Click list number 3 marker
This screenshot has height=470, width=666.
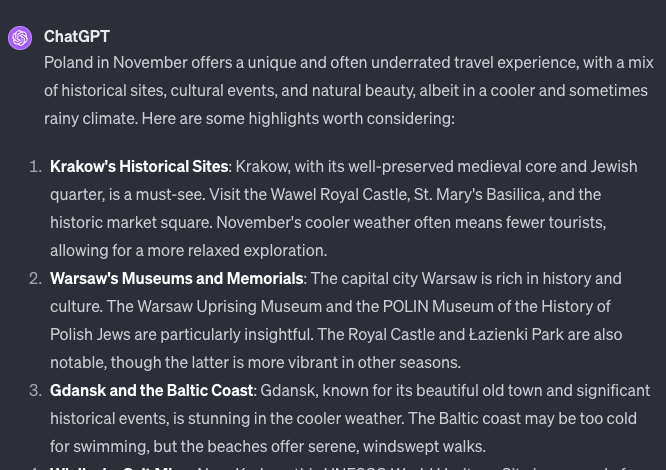tap(35, 390)
